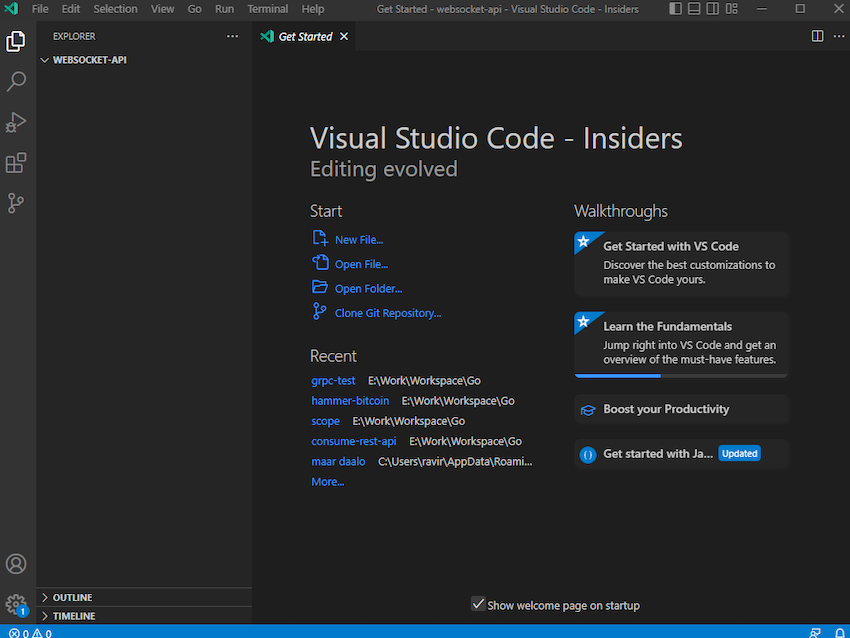Close the Get Started tab
850x638 pixels.
[x=344, y=36]
